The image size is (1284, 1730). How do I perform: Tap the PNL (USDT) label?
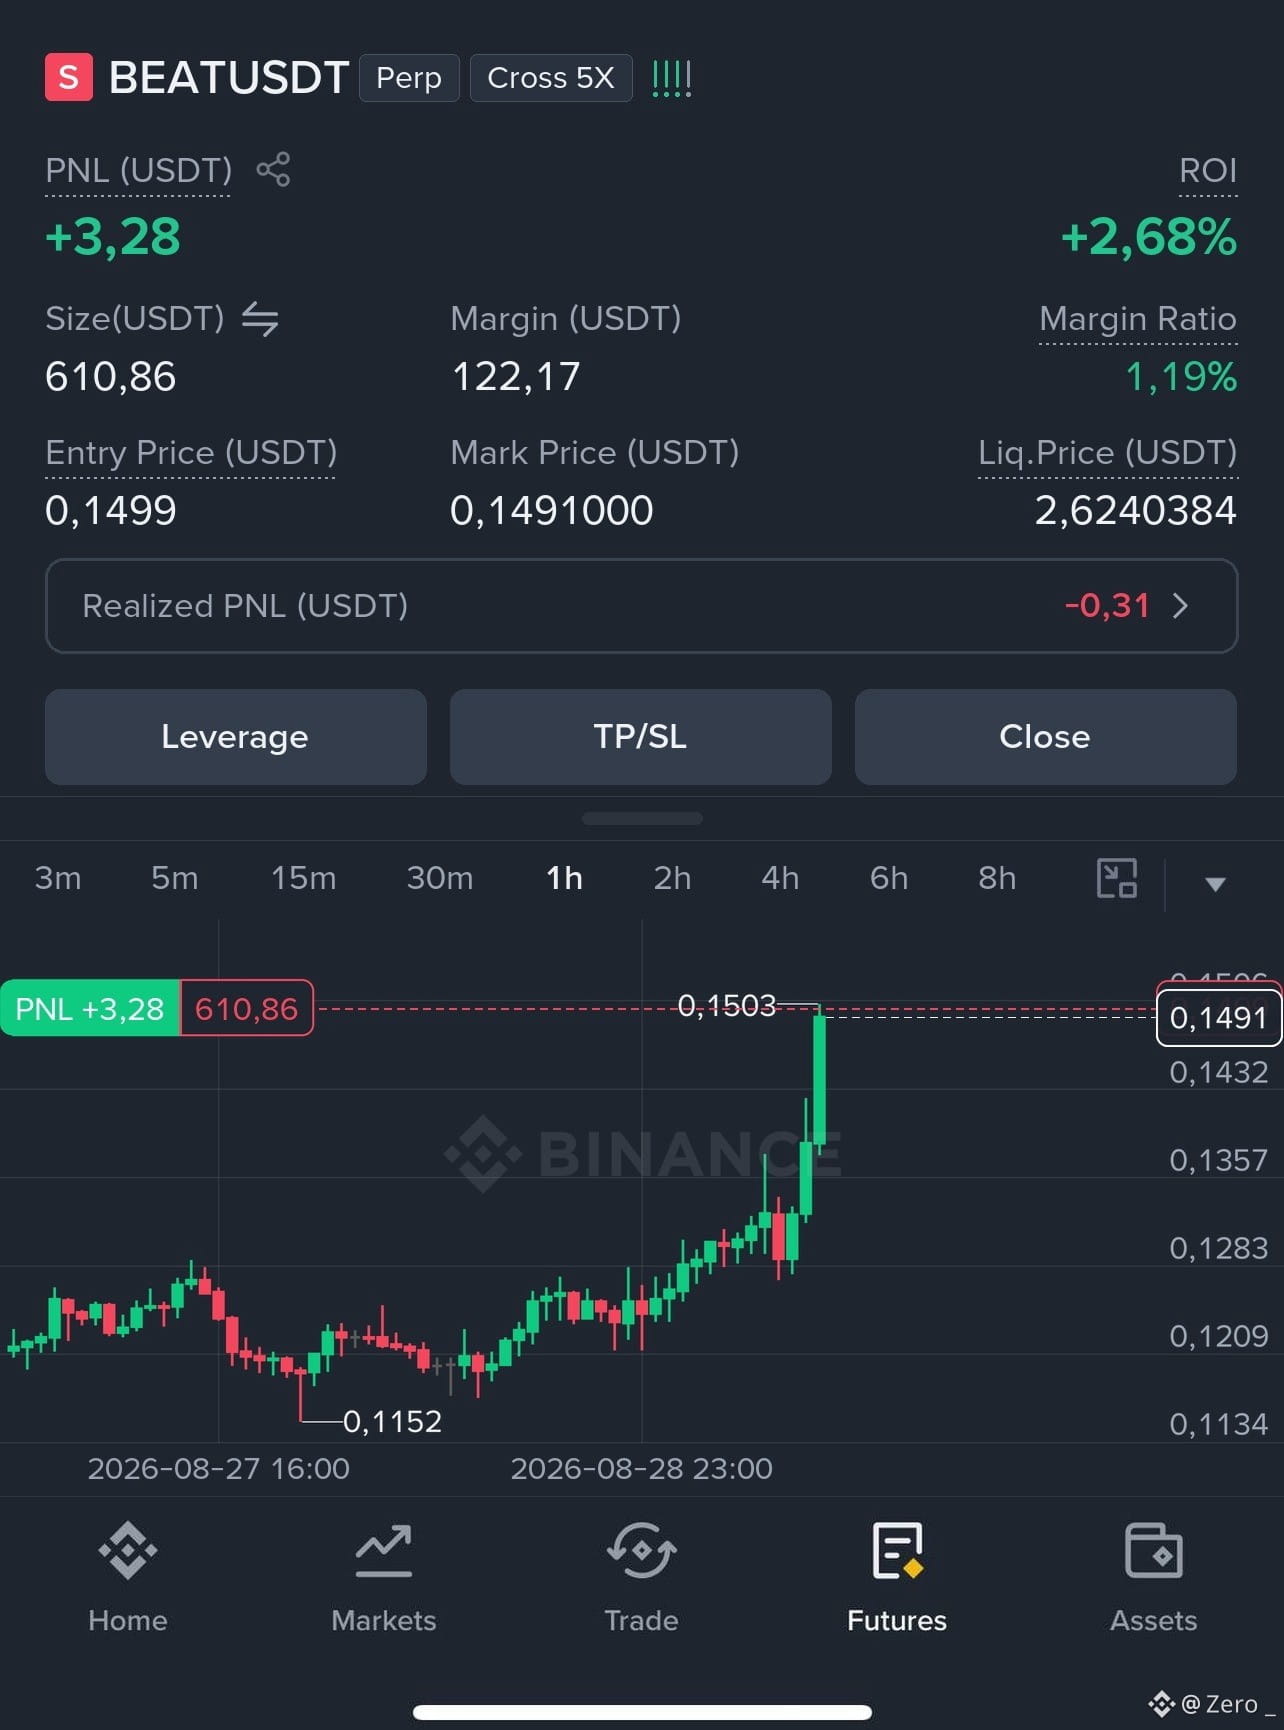(138, 170)
